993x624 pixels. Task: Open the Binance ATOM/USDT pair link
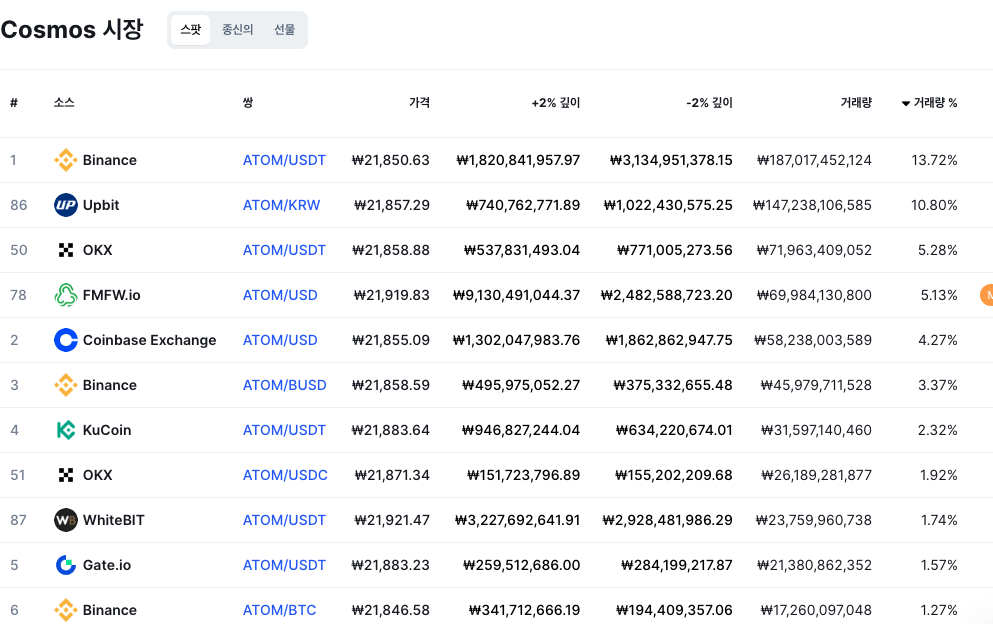pyautogui.click(x=284, y=160)
